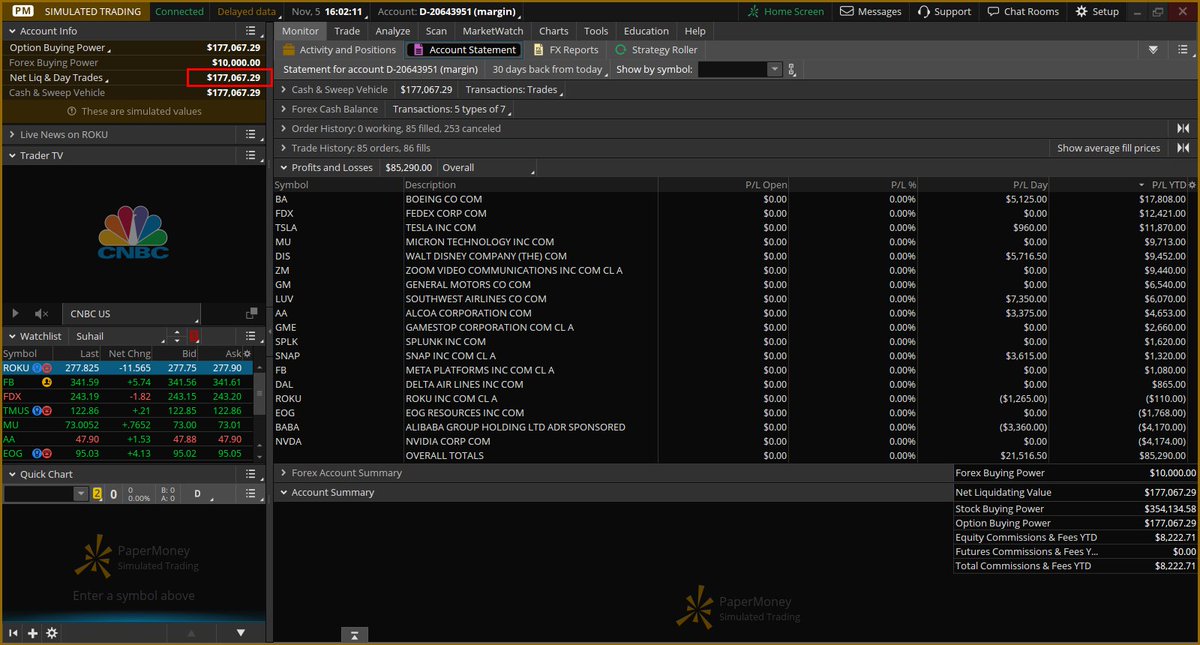The image size is (1200, 645).
Task: Open Quick Chart options list icon
Action: tap(253, 494)
